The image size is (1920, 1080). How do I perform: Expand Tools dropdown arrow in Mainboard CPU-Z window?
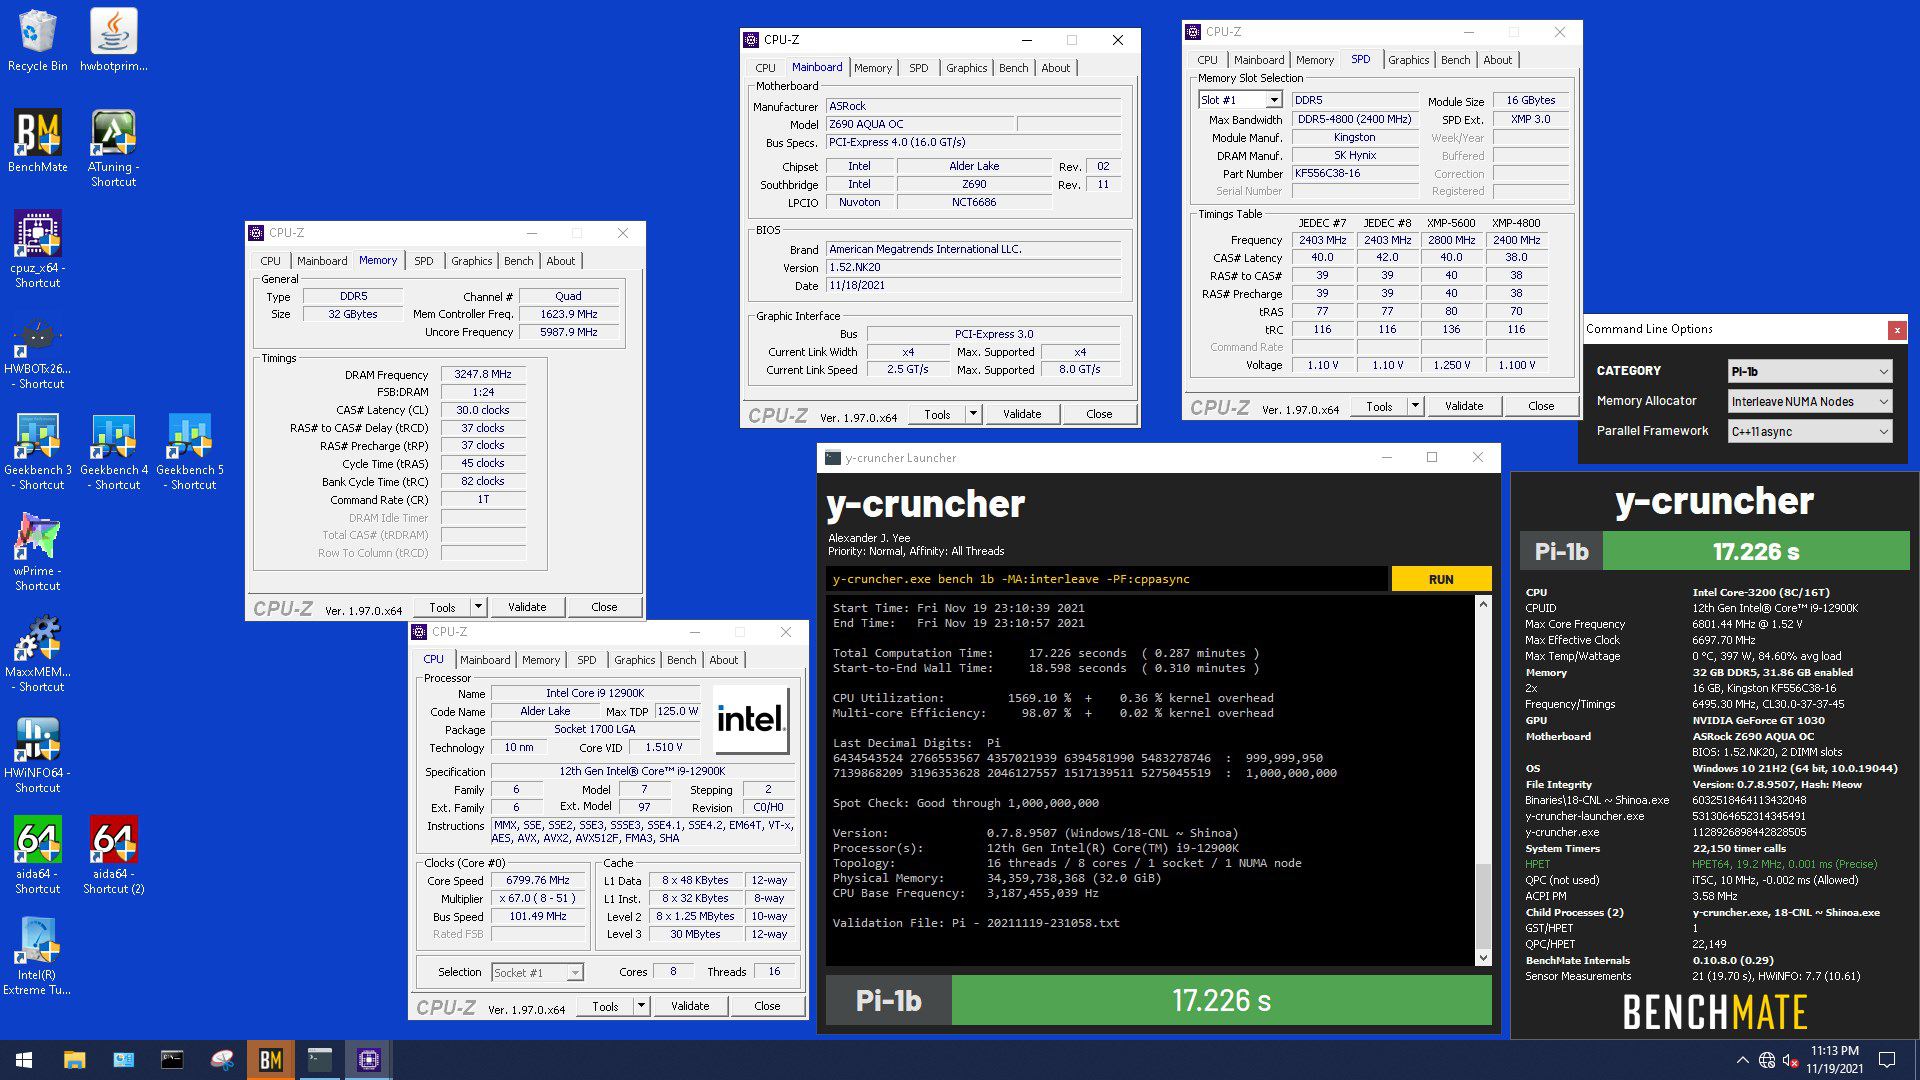pos(973,414)
